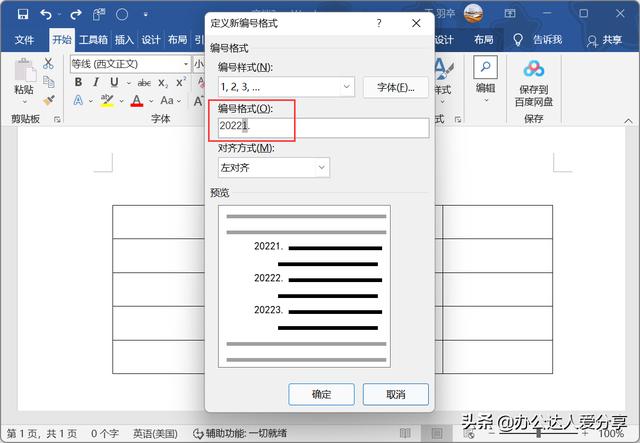Switch to the 工具箱 tab
The width and height of the screenshot is (640, 443).
tap(93, 40)
